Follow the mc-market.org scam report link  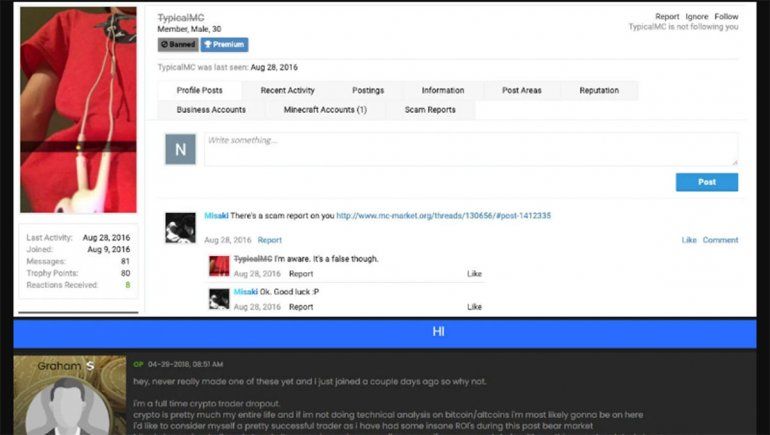click(443, 216)
